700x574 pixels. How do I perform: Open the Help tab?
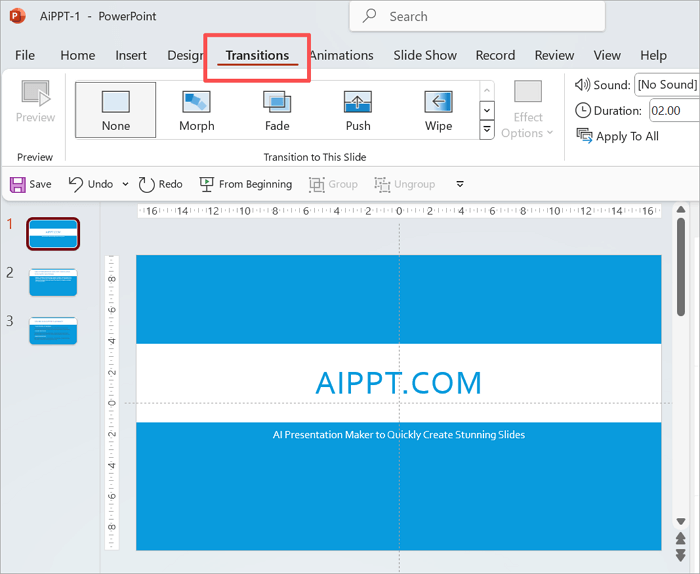pyautogui.click(x=654, y=55)
